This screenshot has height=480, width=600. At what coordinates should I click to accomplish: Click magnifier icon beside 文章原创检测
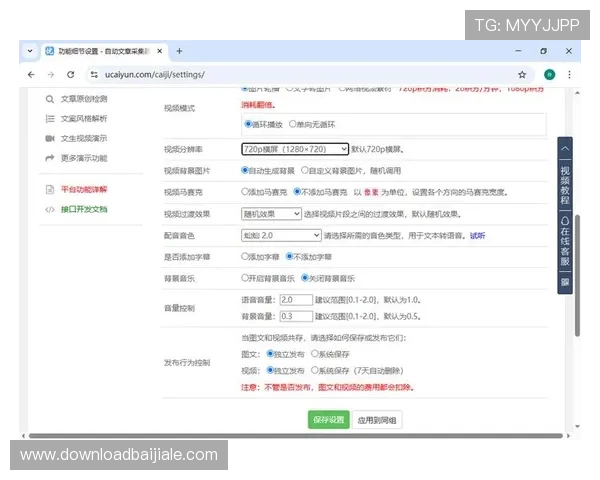tap(50, 99)
